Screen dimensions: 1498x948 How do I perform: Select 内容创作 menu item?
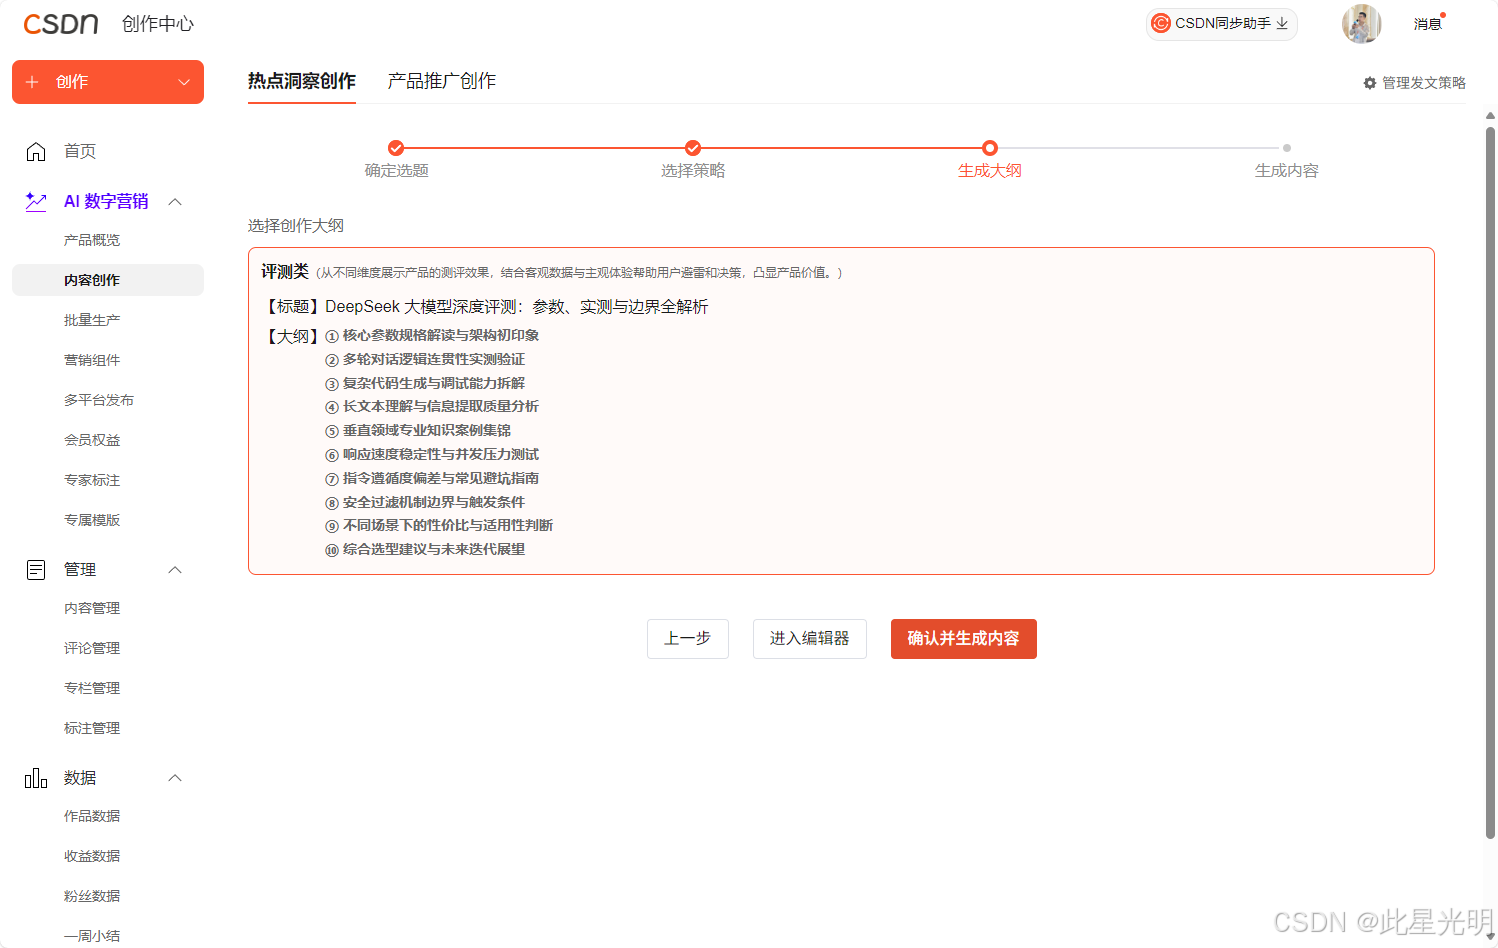(108, 280)
